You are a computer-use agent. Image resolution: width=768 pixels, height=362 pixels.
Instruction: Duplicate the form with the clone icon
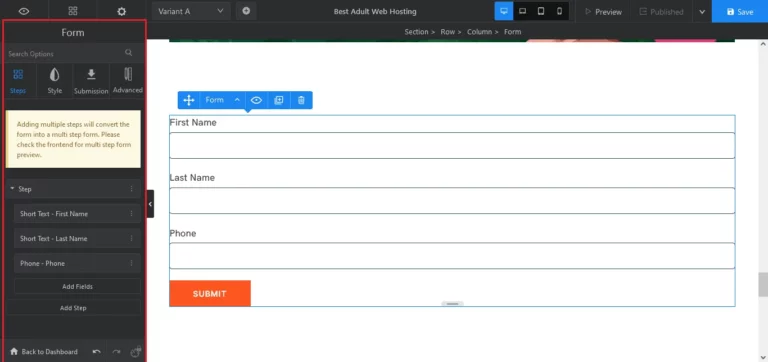click(x=279, y=100)
